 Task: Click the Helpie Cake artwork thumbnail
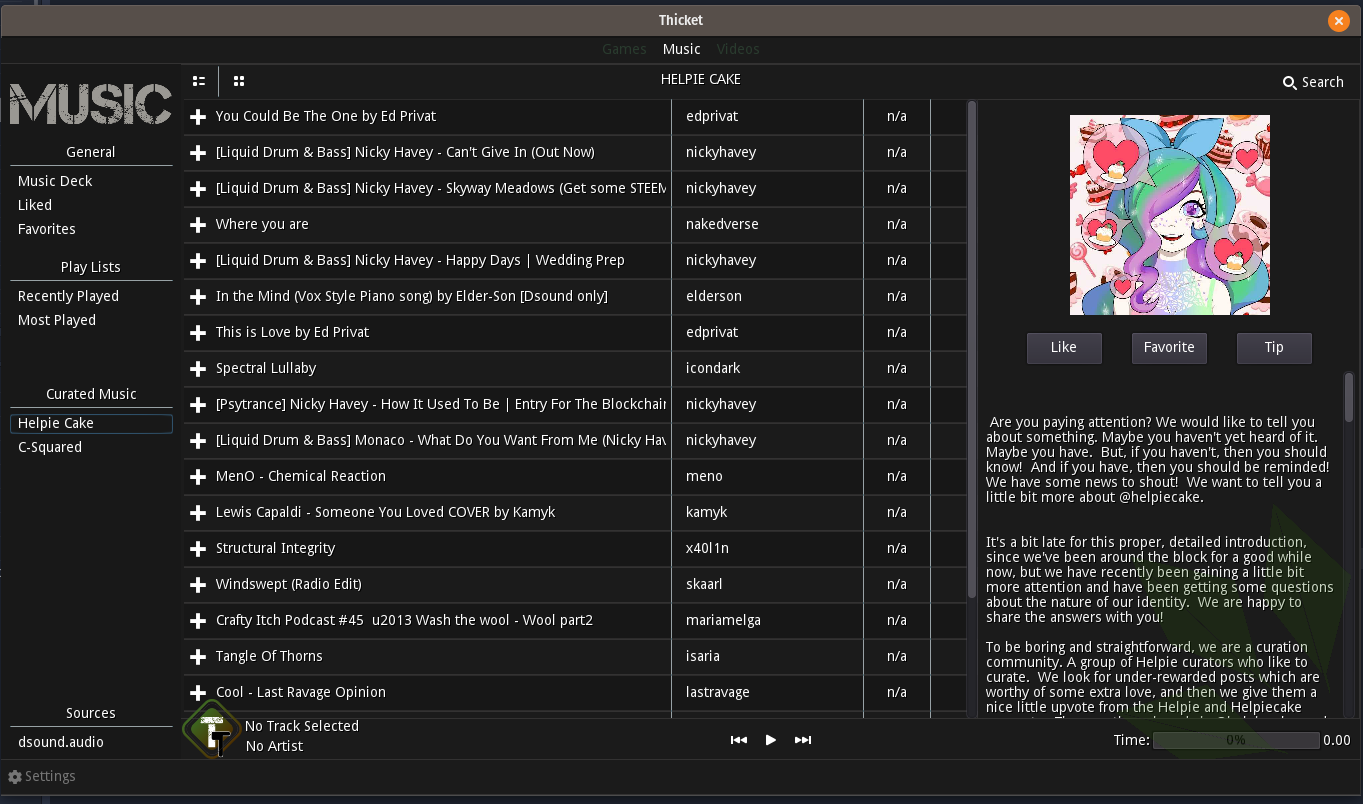pos(1169,215)
